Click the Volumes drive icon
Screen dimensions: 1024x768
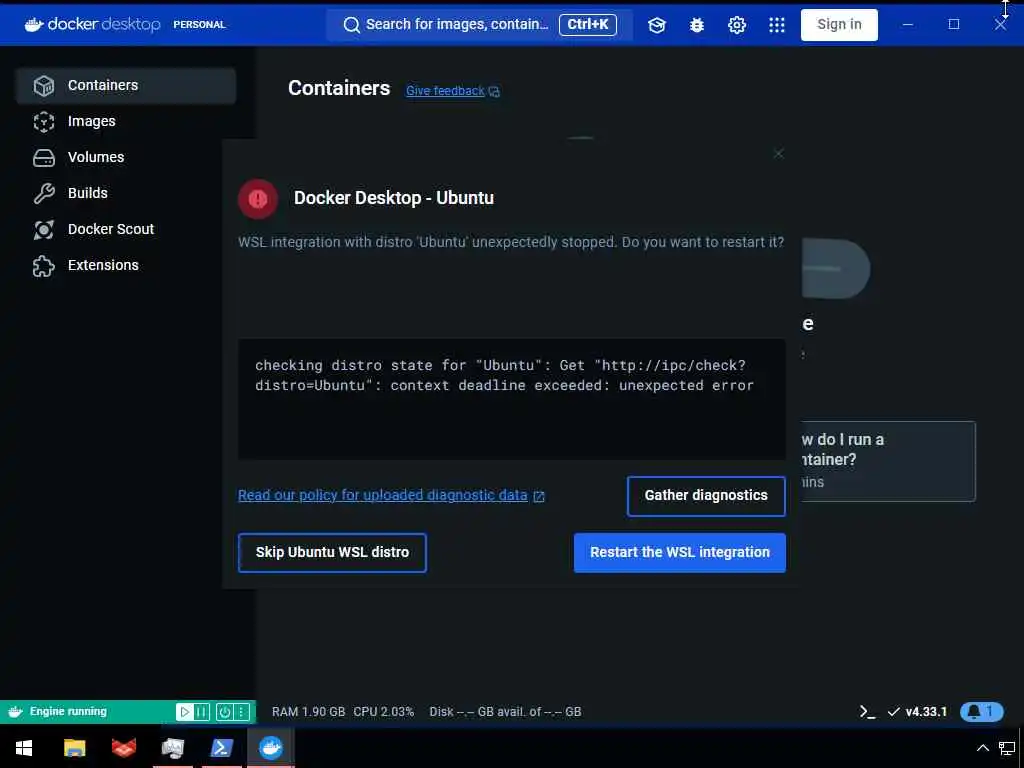[x=44, y=157]
